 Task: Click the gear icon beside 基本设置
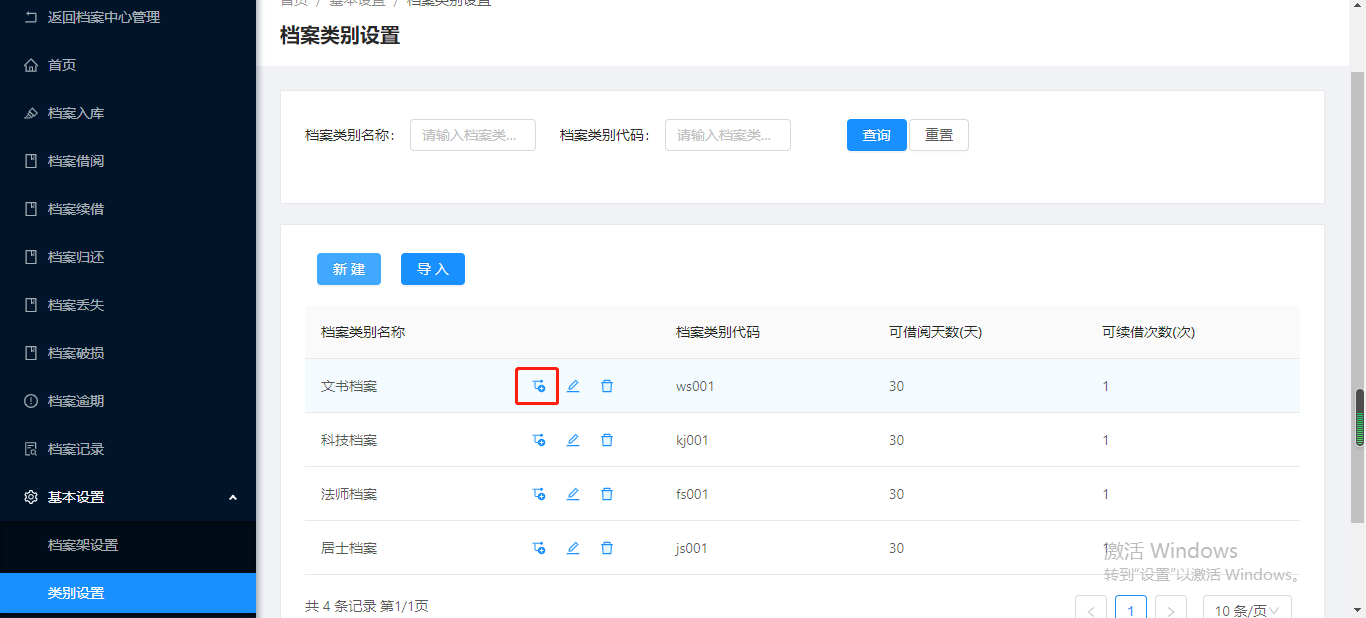(x=31, y=497)
